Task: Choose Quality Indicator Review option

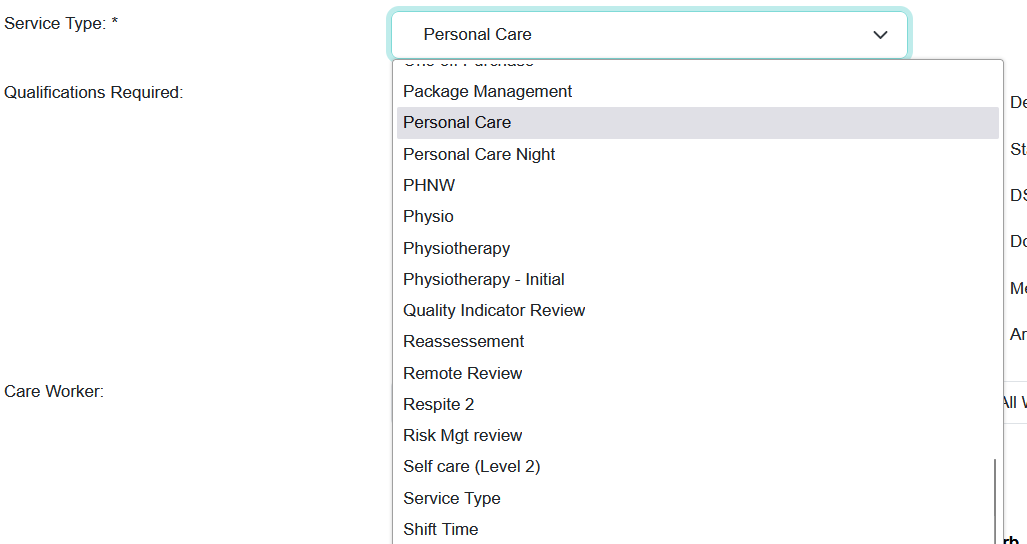Action: coord(494,310)
